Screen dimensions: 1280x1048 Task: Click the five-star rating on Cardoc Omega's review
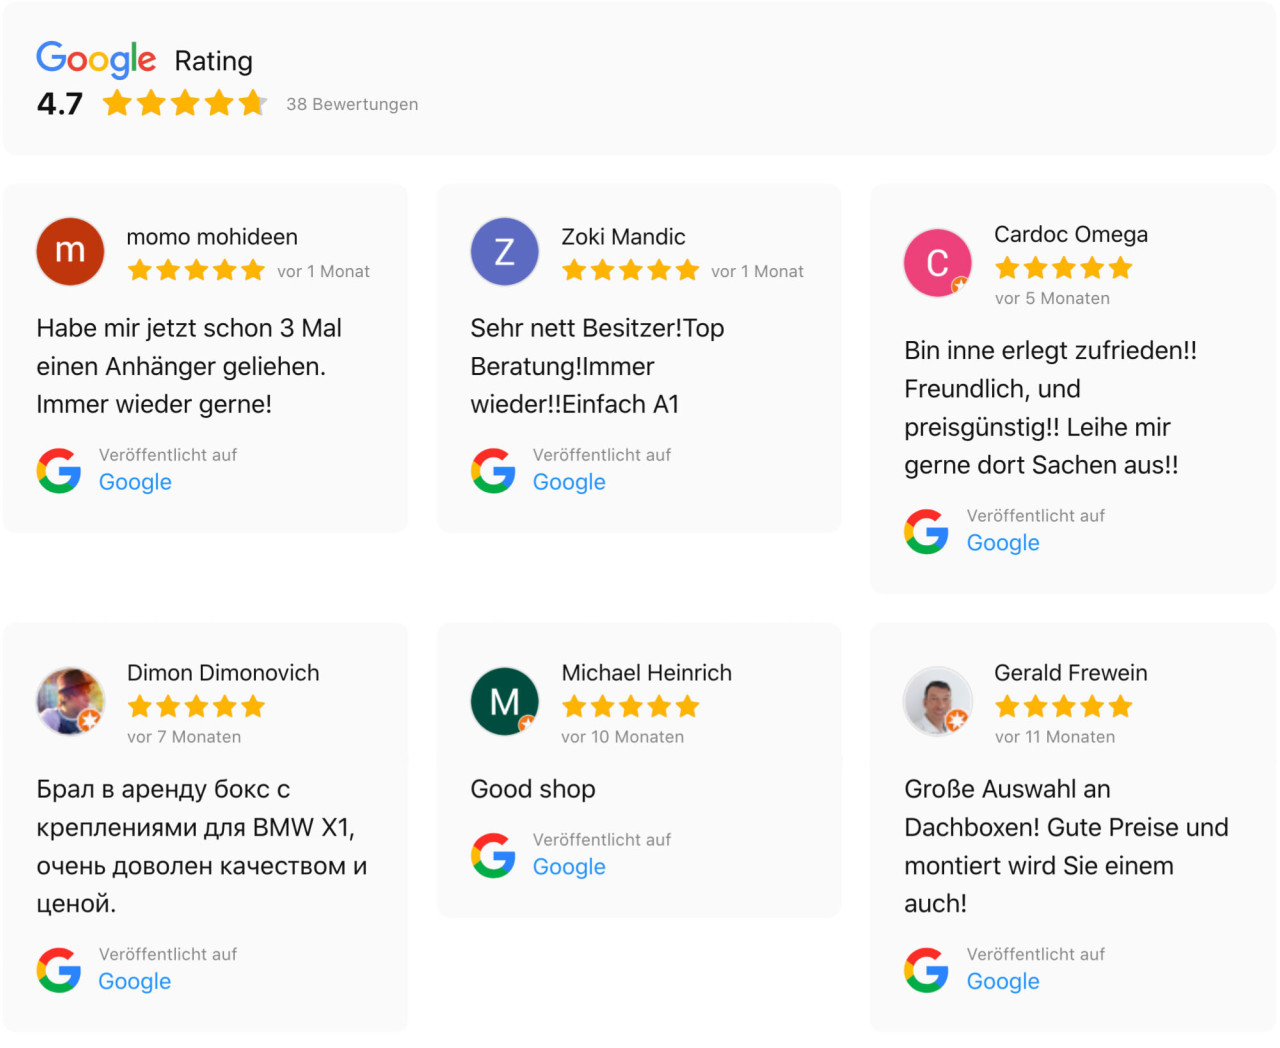(1063, 267)
